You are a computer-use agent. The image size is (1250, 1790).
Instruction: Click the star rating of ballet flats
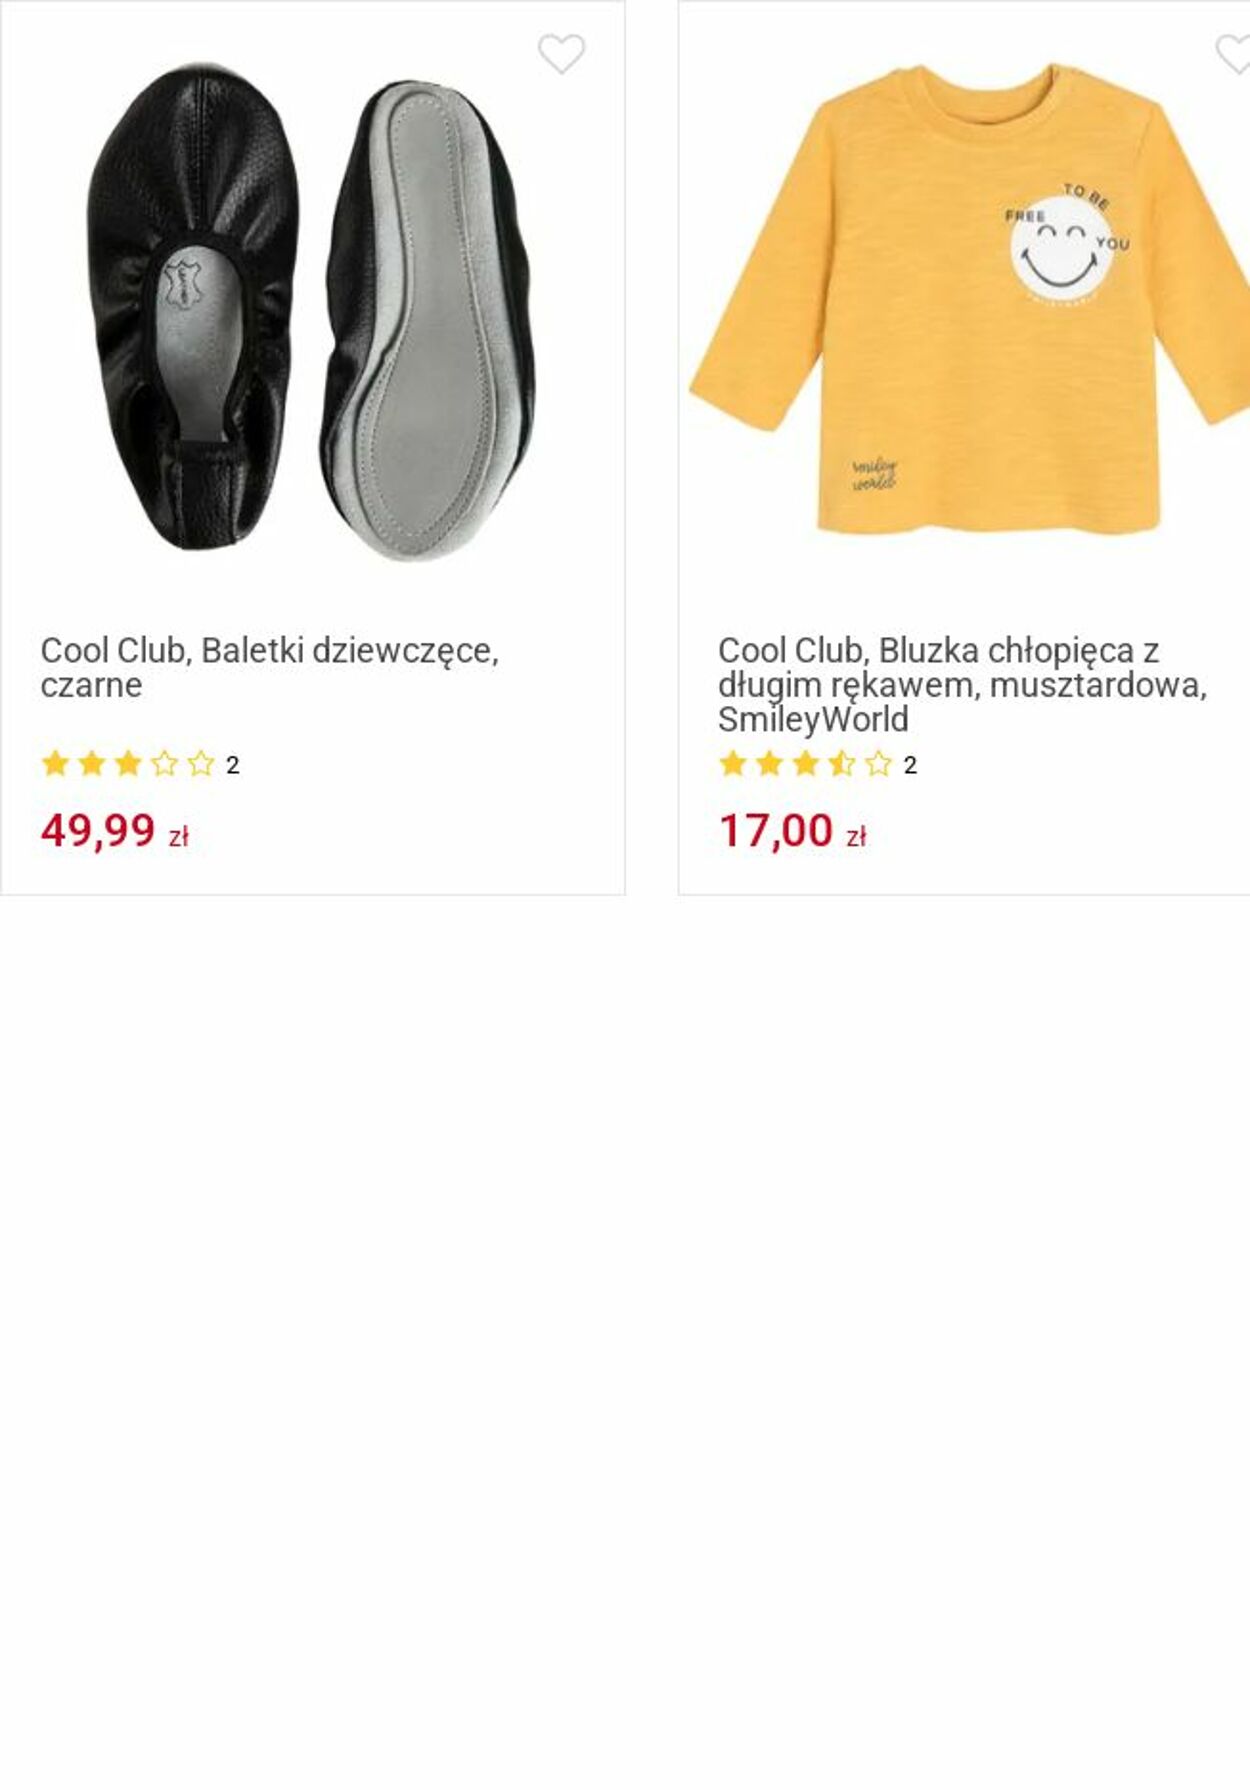point(128,764)
